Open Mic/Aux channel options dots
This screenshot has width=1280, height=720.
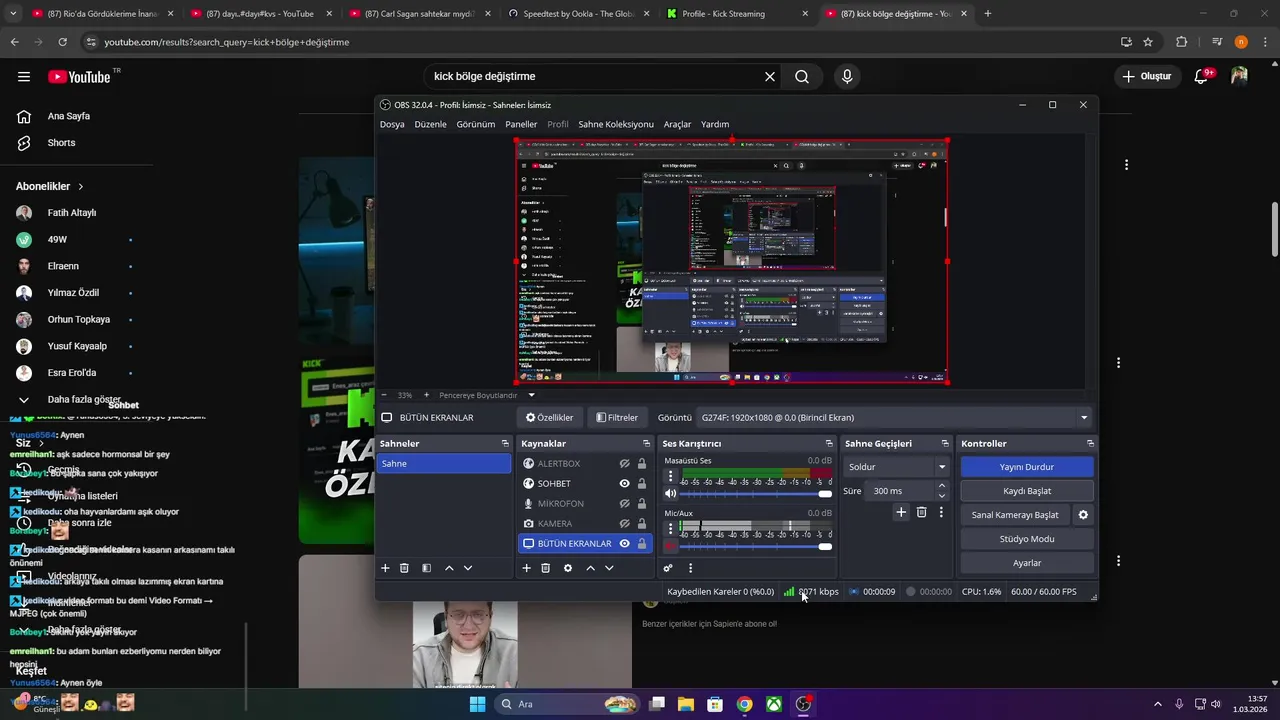671,529
